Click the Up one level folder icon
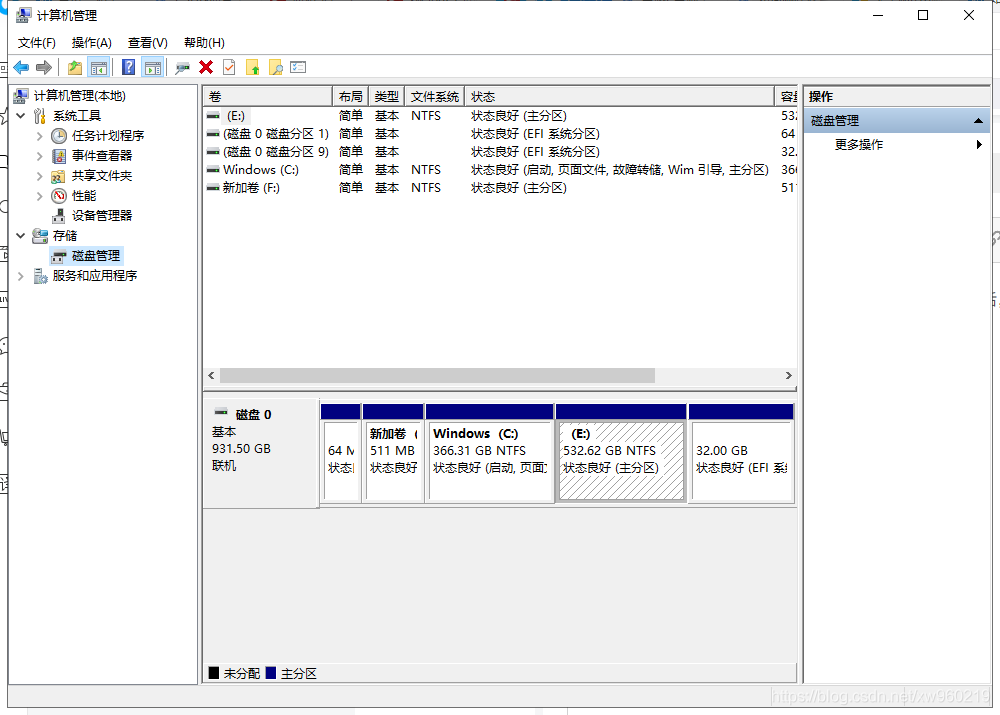Viewport: 1000px width, 715px height. pyautogui.click(x=75, y=67)
